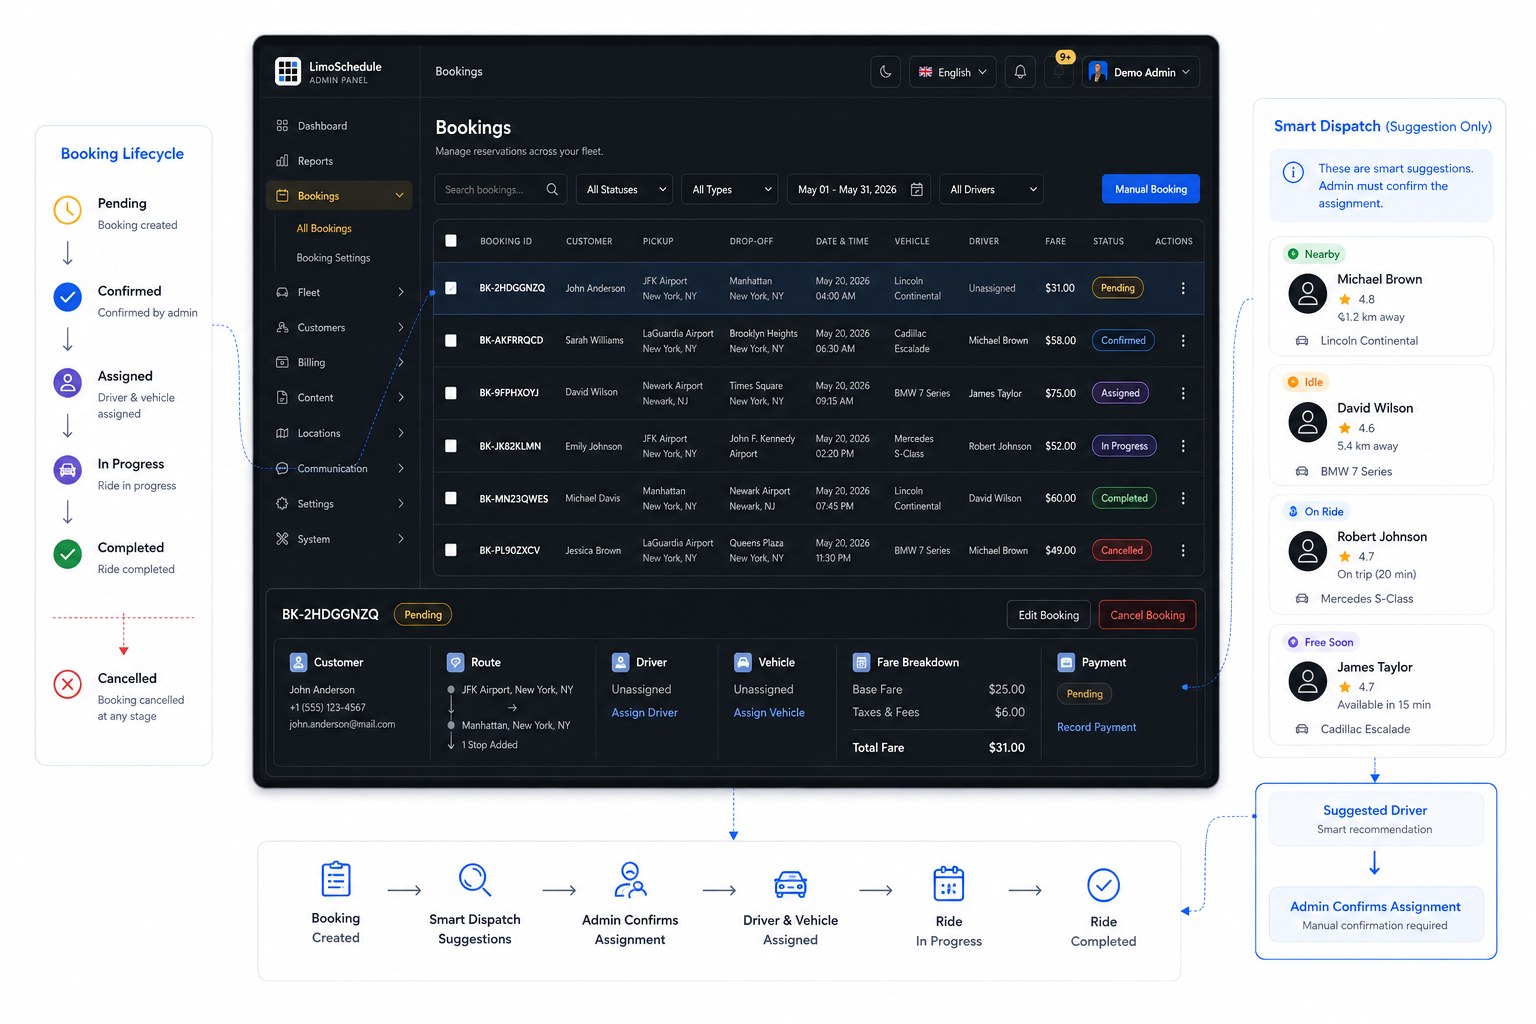Click the Assign Driver link
The image size is (1536, 1024).
pyautogui.click(x=644, y=713)
